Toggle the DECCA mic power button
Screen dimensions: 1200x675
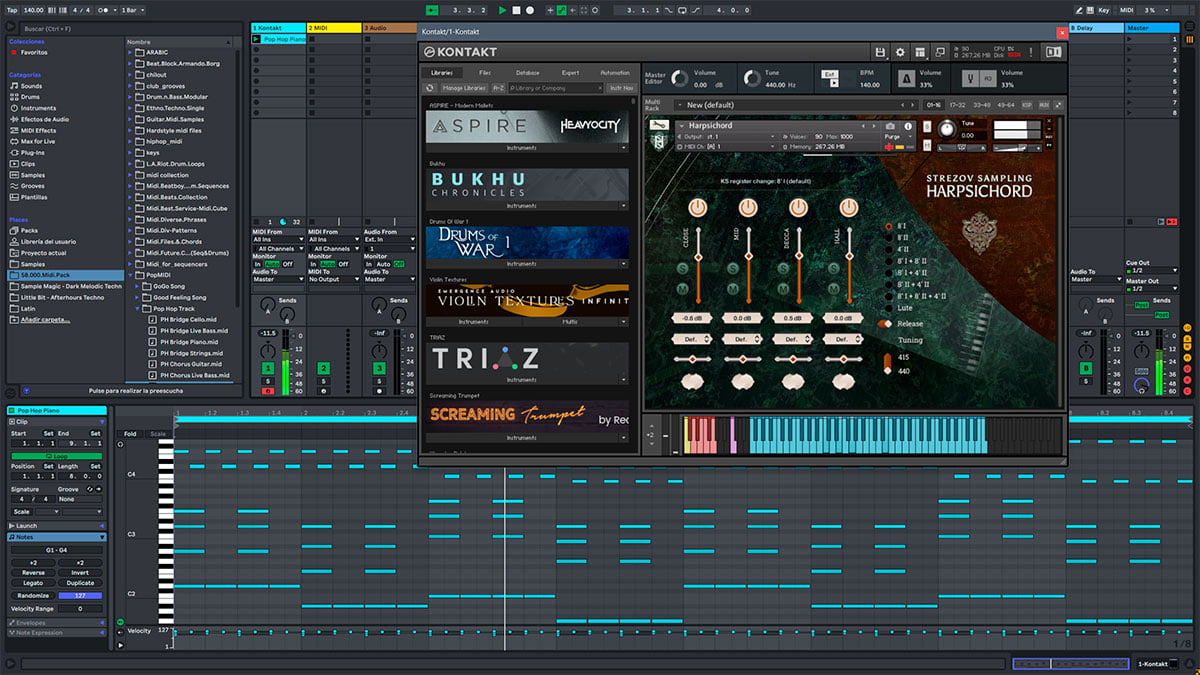click(798, 207)
